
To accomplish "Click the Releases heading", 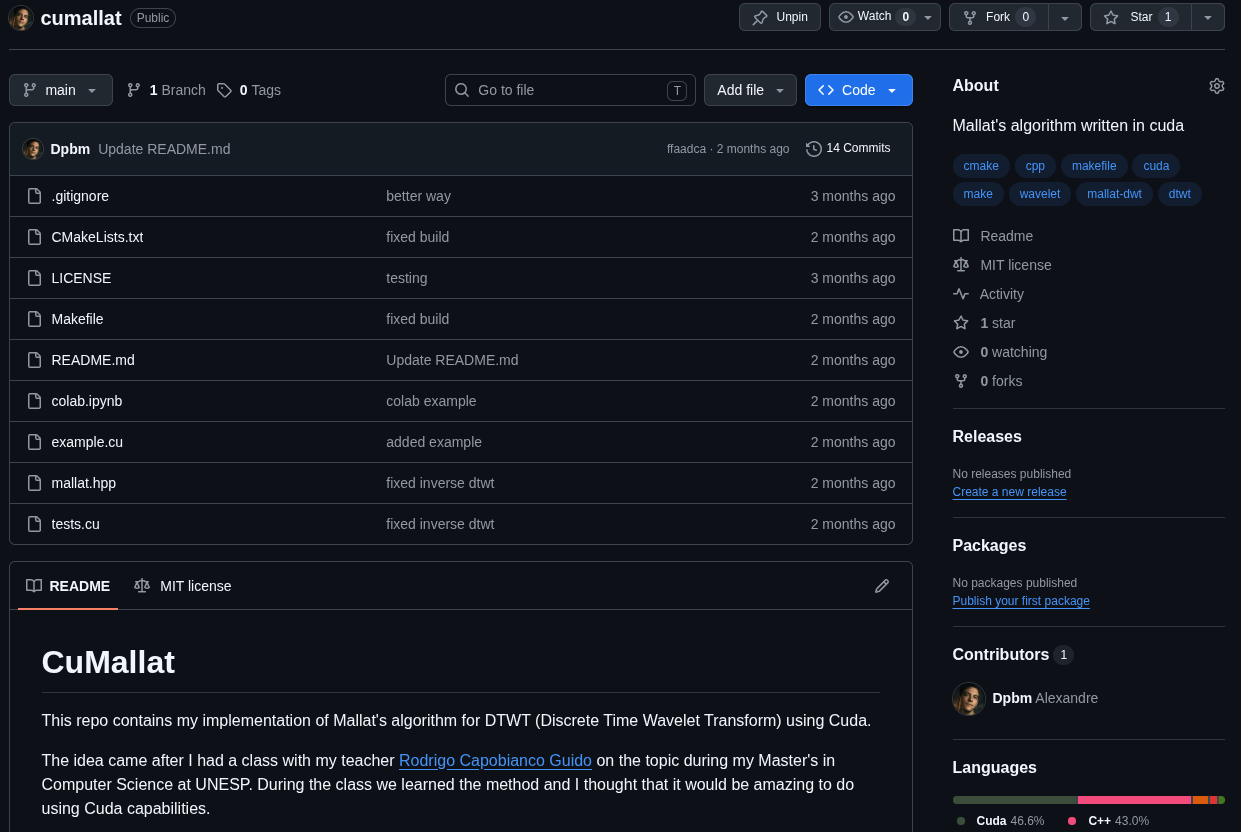I will coord(987,437).
